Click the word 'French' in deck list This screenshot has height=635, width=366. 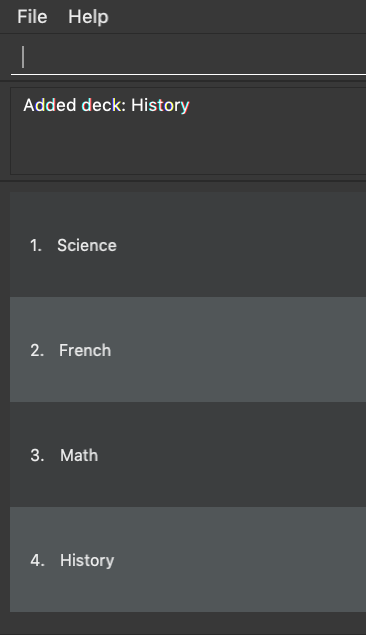click(x=85, y=350)
